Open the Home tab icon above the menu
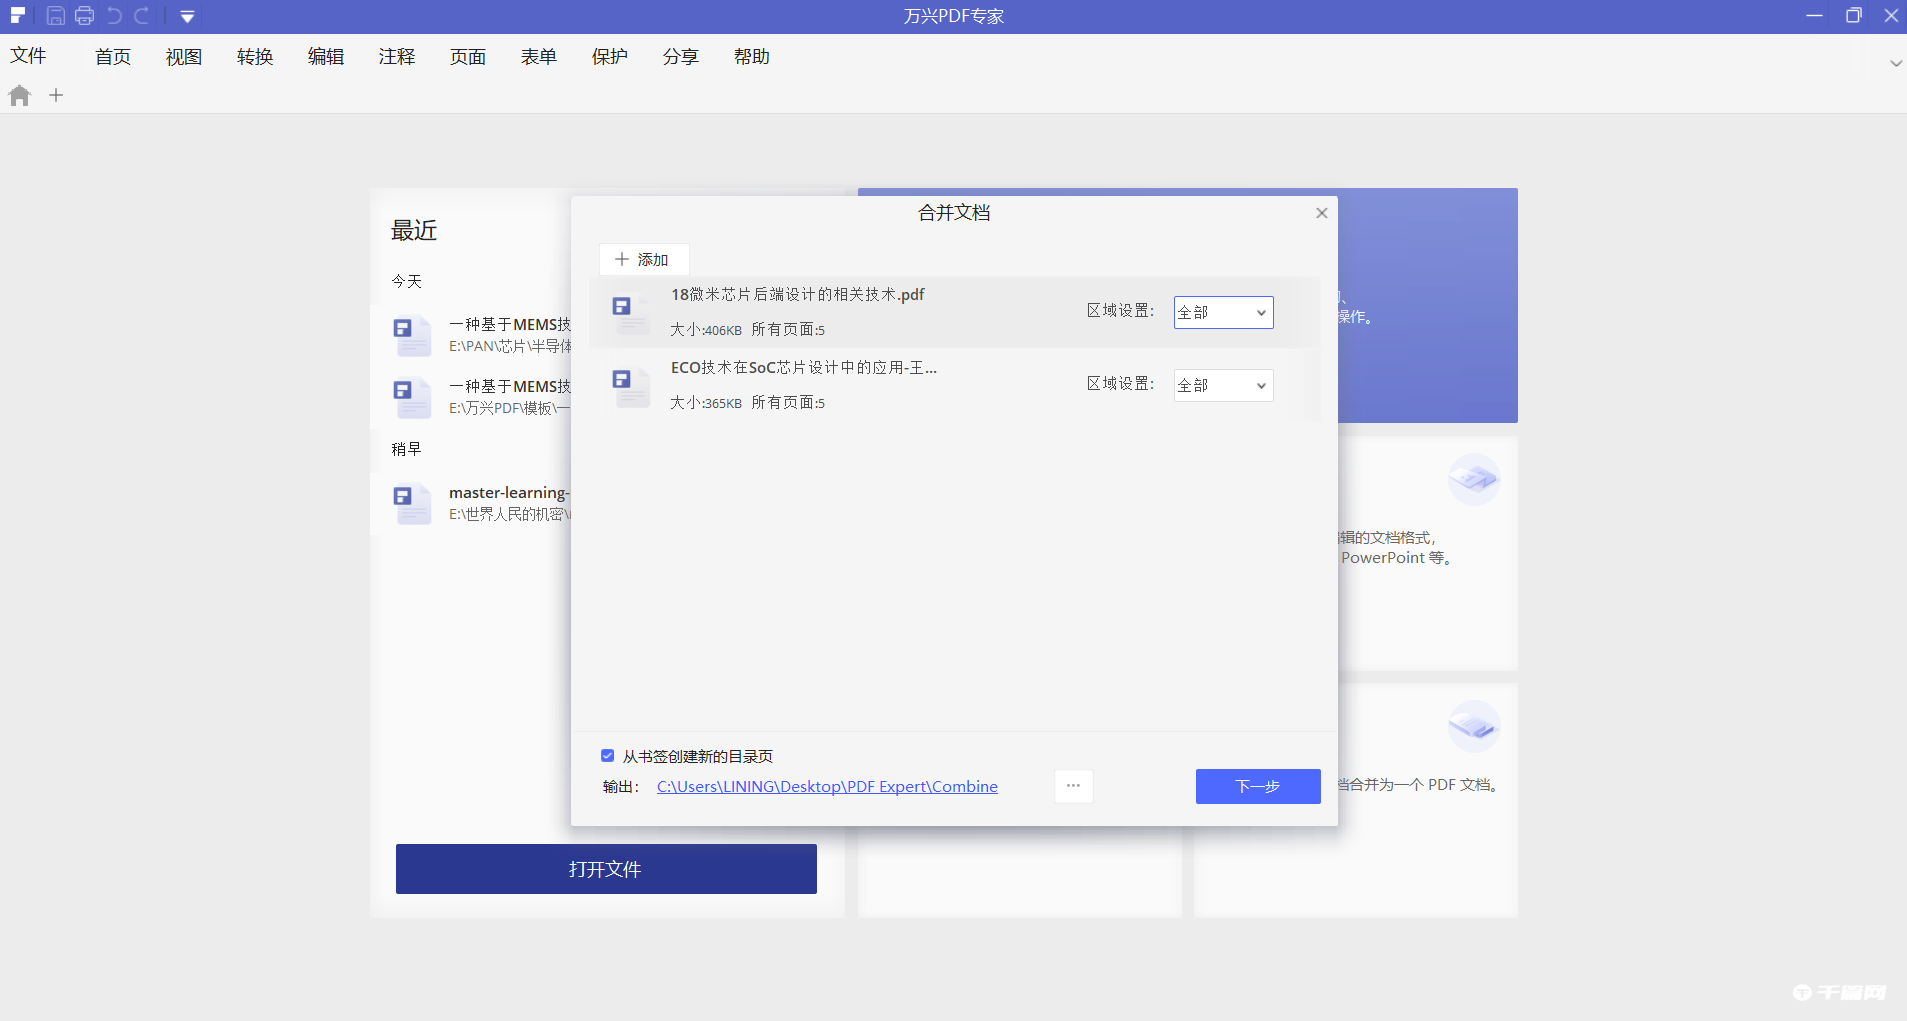The image size is (1907, 1021). [x=18, y=95]
